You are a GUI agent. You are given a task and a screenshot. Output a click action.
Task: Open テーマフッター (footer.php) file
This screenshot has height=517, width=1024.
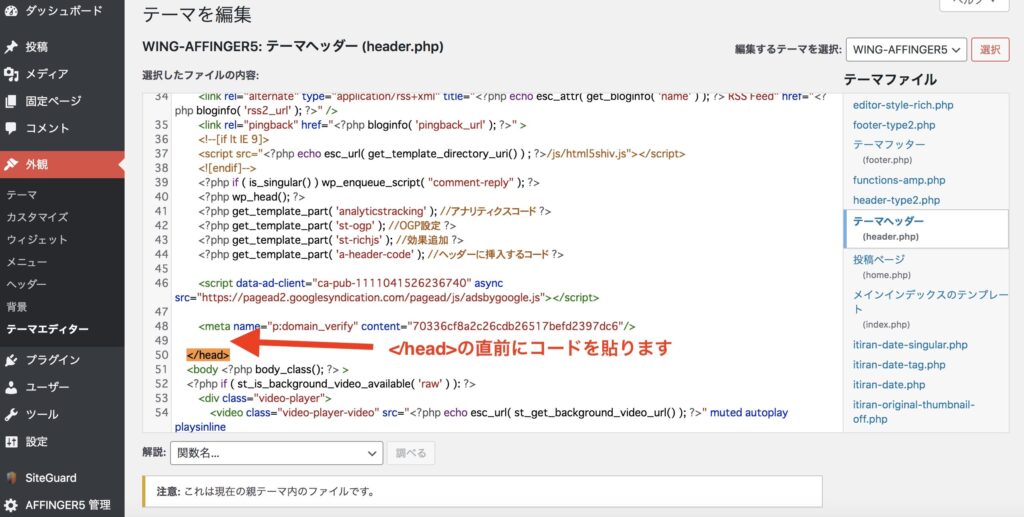(889, 151)
